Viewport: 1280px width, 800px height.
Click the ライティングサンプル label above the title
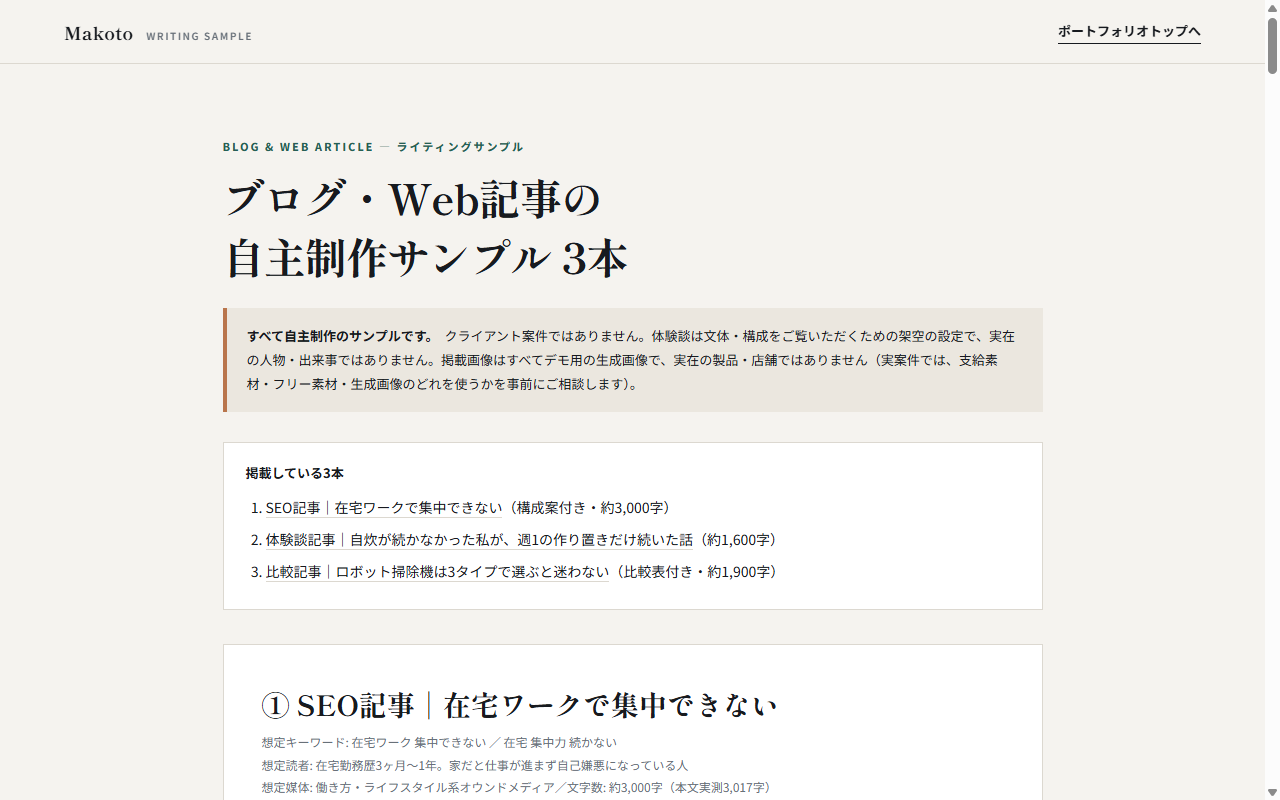tap(460, 147)
